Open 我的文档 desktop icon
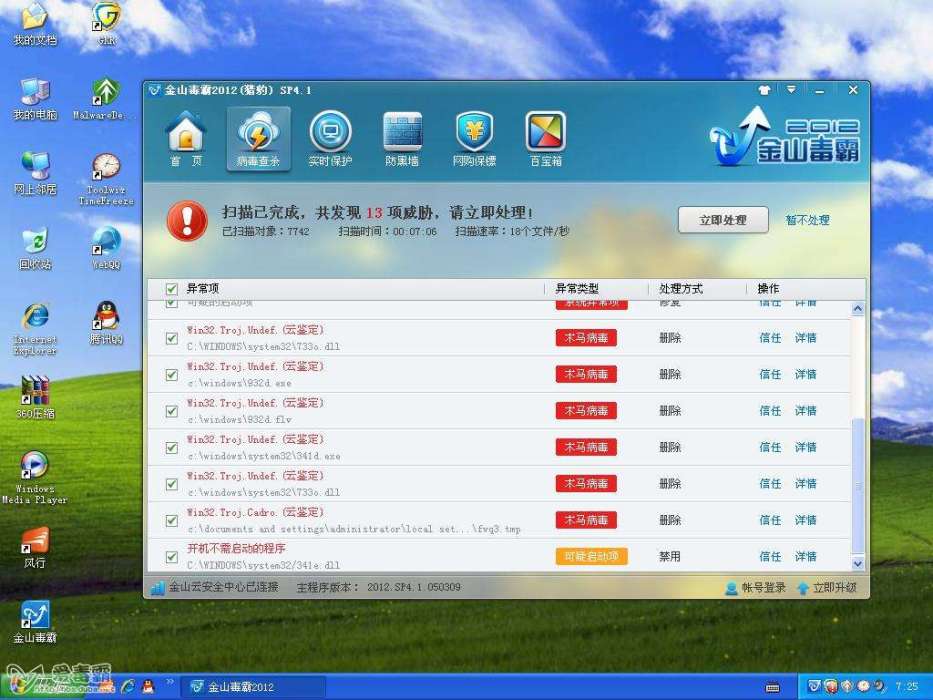 pyautogui.click(x=35, y=24)
